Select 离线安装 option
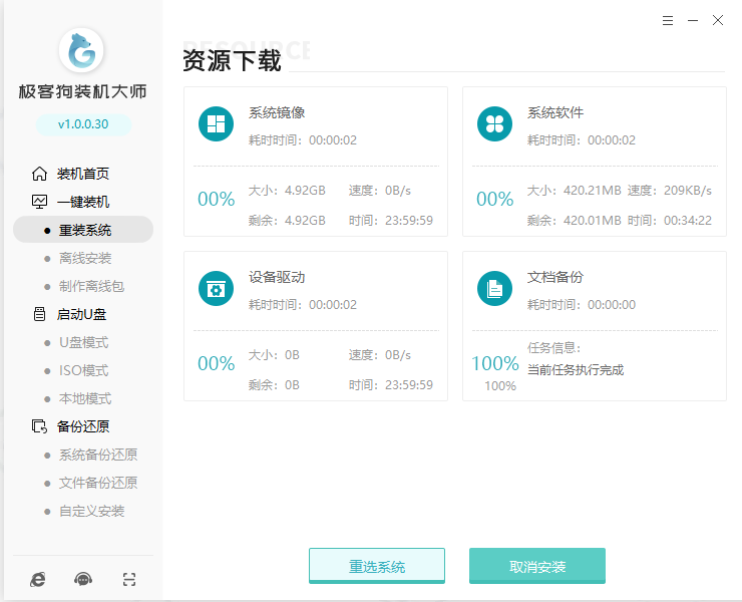This screenshot has width=742, height=602. [84, 258]
